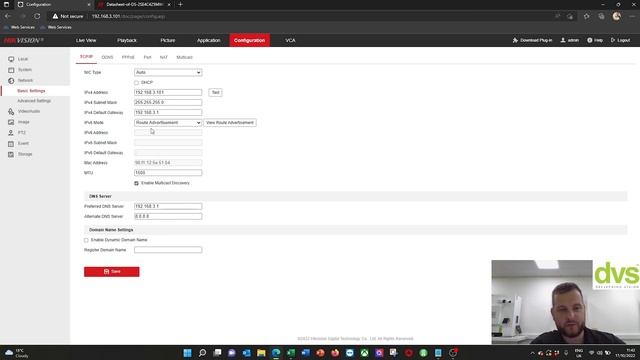Open VCA in top menu
The width and height of the screenshot is (640, 360).
[290, 40]
